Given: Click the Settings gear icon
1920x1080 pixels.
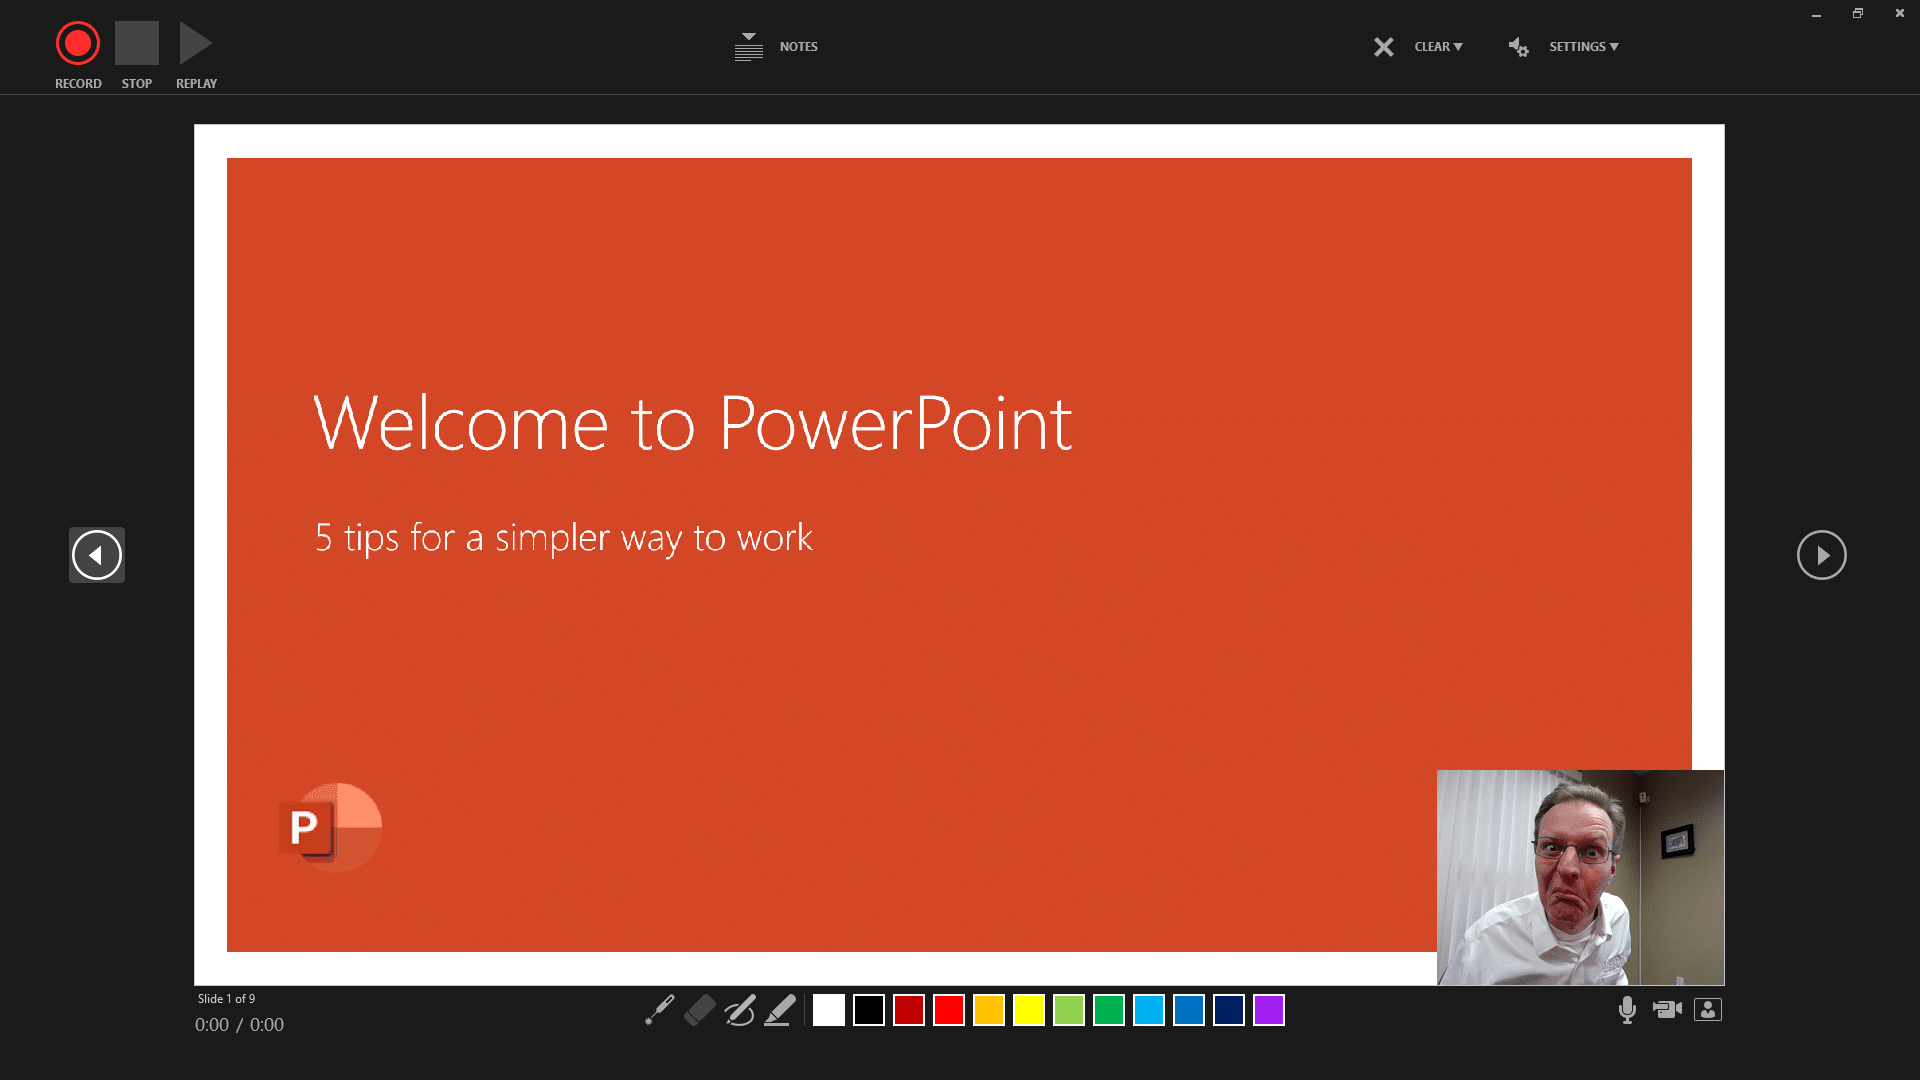Looking at the screenshot, I should pyautogui.click(x=1519, y=47).
